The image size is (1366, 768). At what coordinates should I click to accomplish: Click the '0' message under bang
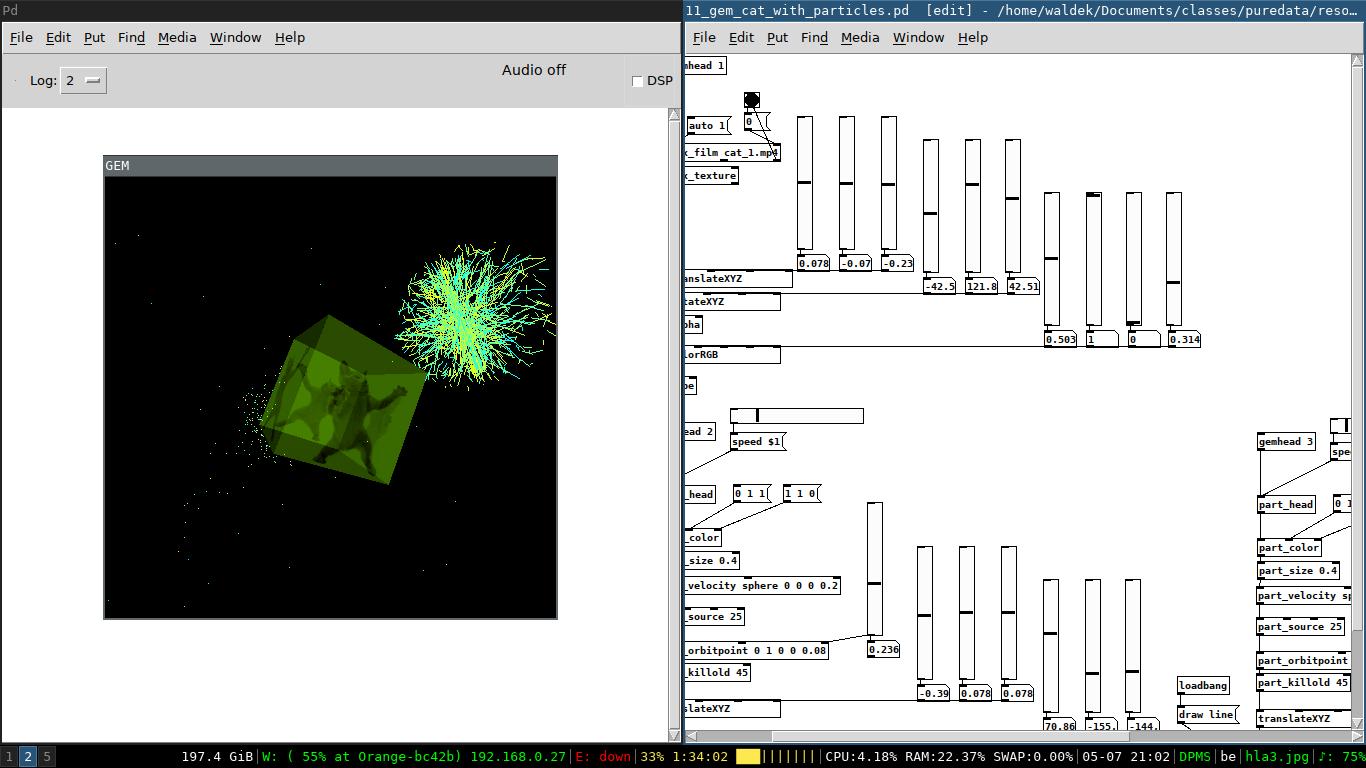click(756, 122)
